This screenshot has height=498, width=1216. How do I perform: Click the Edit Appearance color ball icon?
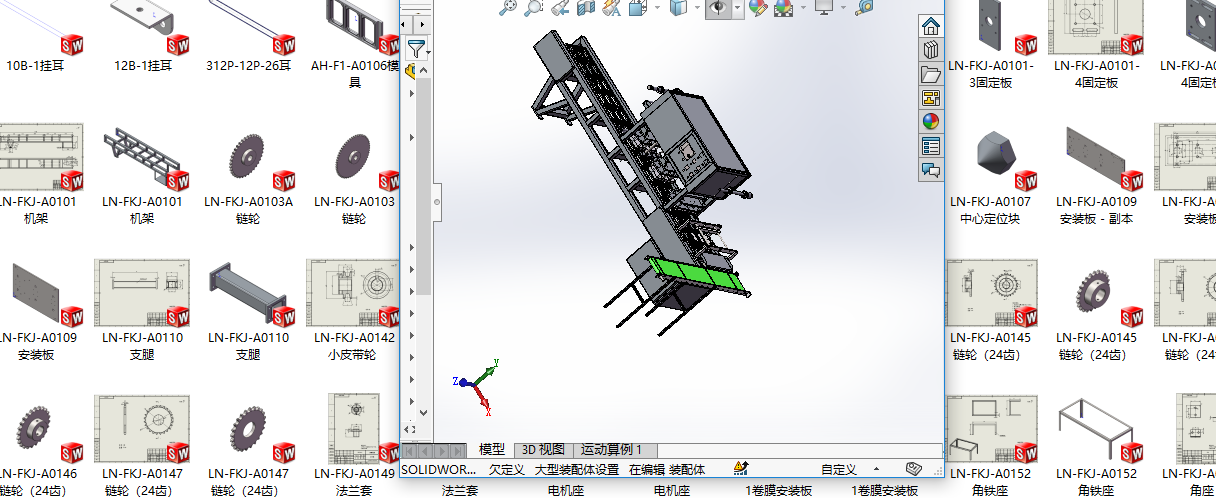coord(757,8)
